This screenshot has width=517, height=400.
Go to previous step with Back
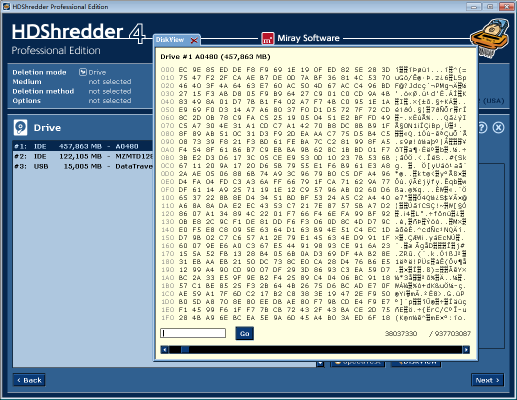tap(29, 380)
